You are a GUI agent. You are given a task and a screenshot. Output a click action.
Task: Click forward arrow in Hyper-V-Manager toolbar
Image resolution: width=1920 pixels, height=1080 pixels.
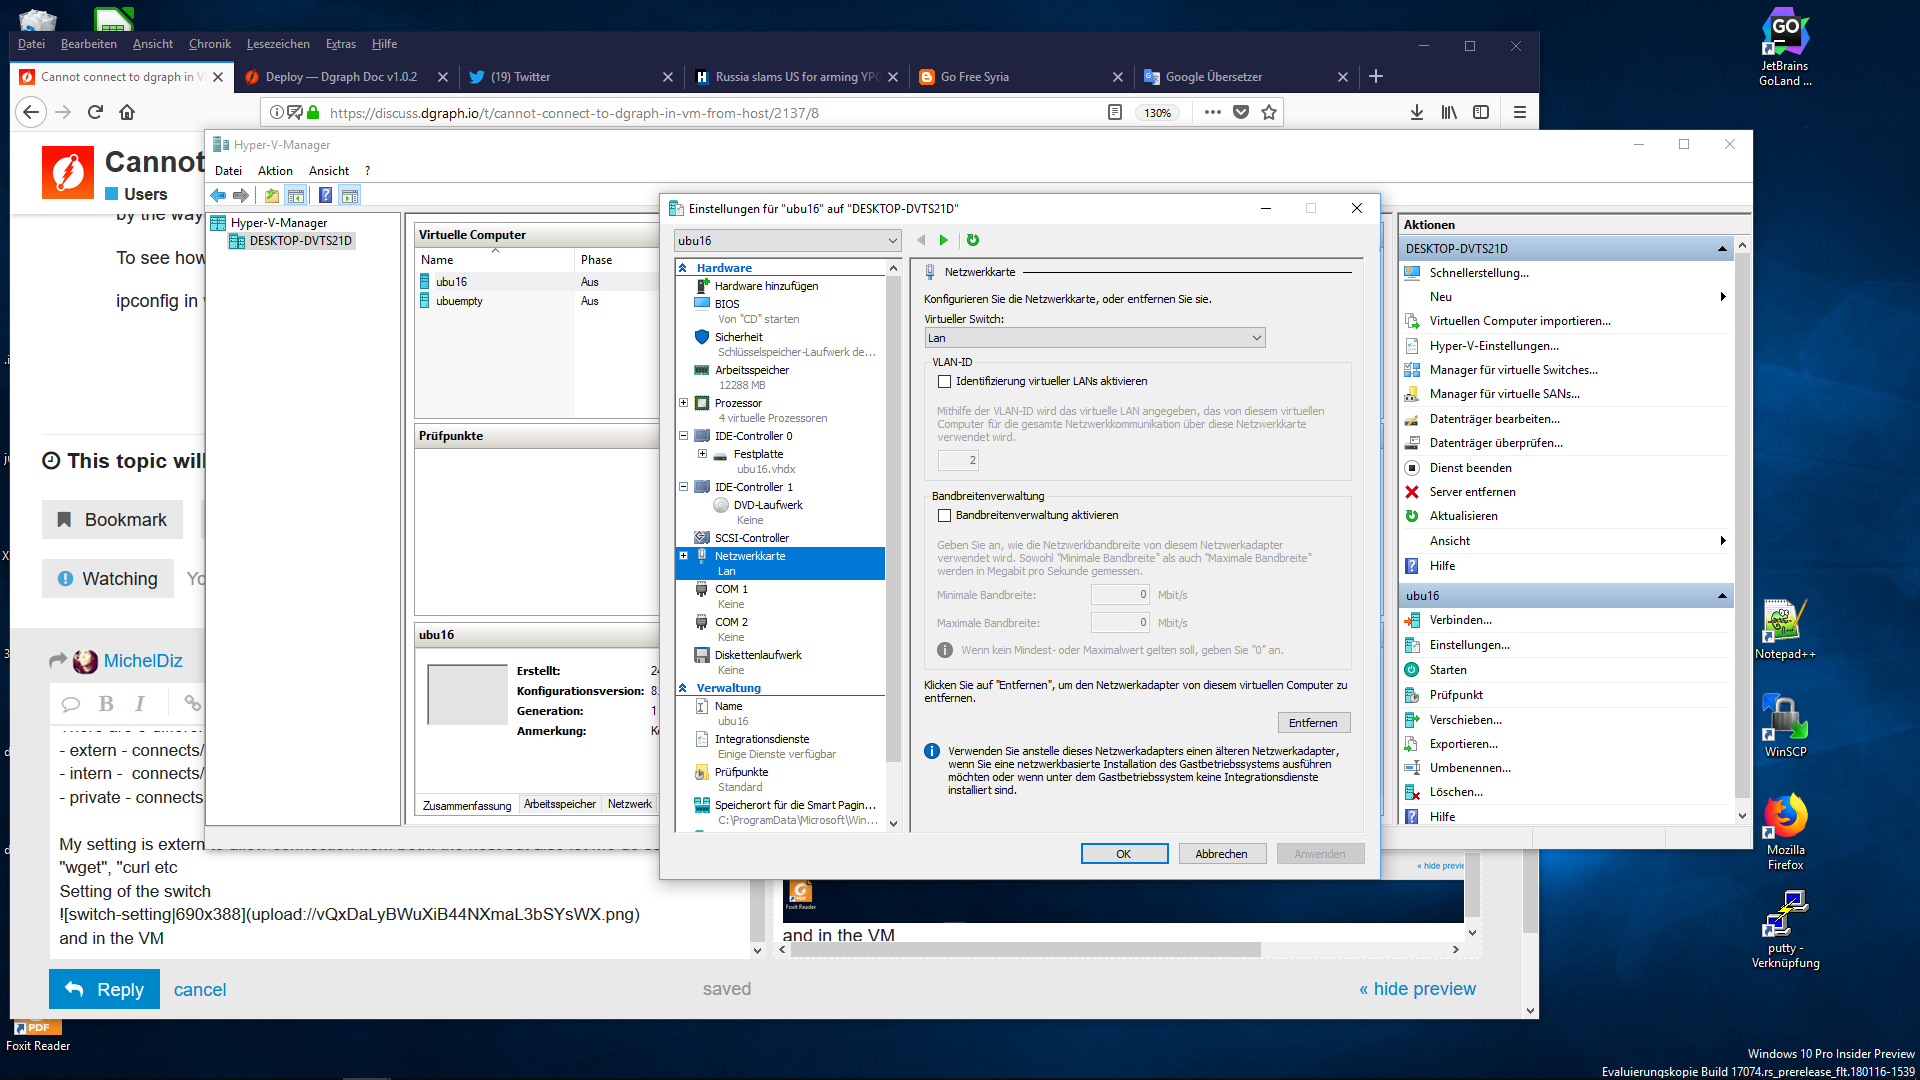pyautogui.click(x=240, y=195)
